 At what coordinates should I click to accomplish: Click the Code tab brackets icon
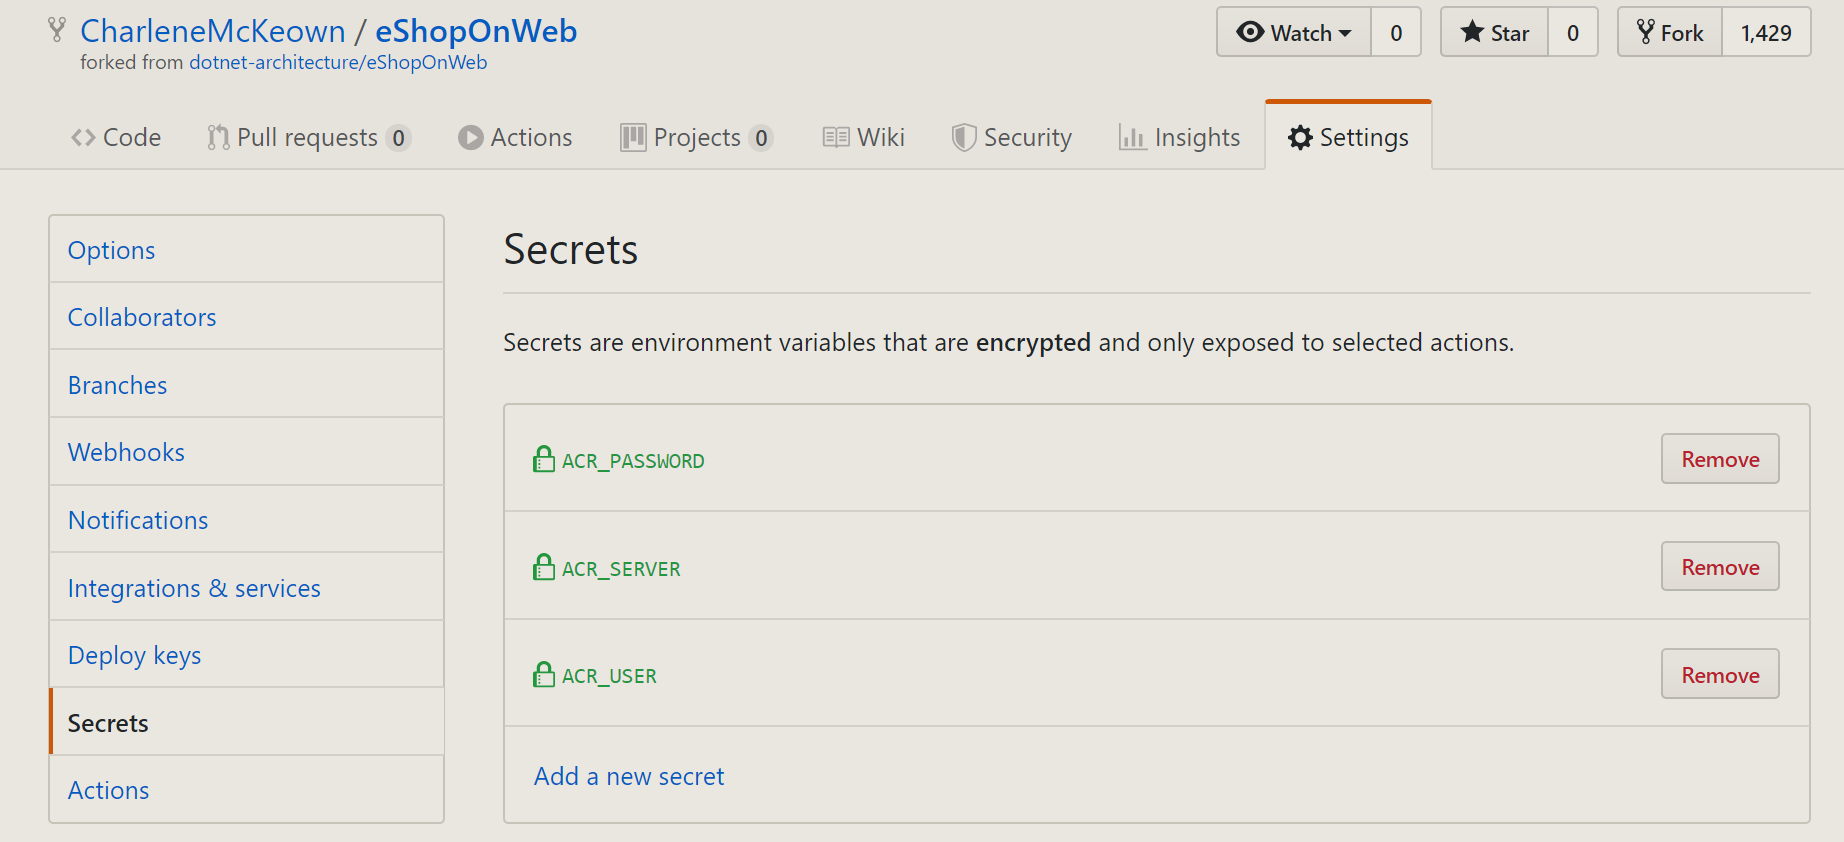83,137
